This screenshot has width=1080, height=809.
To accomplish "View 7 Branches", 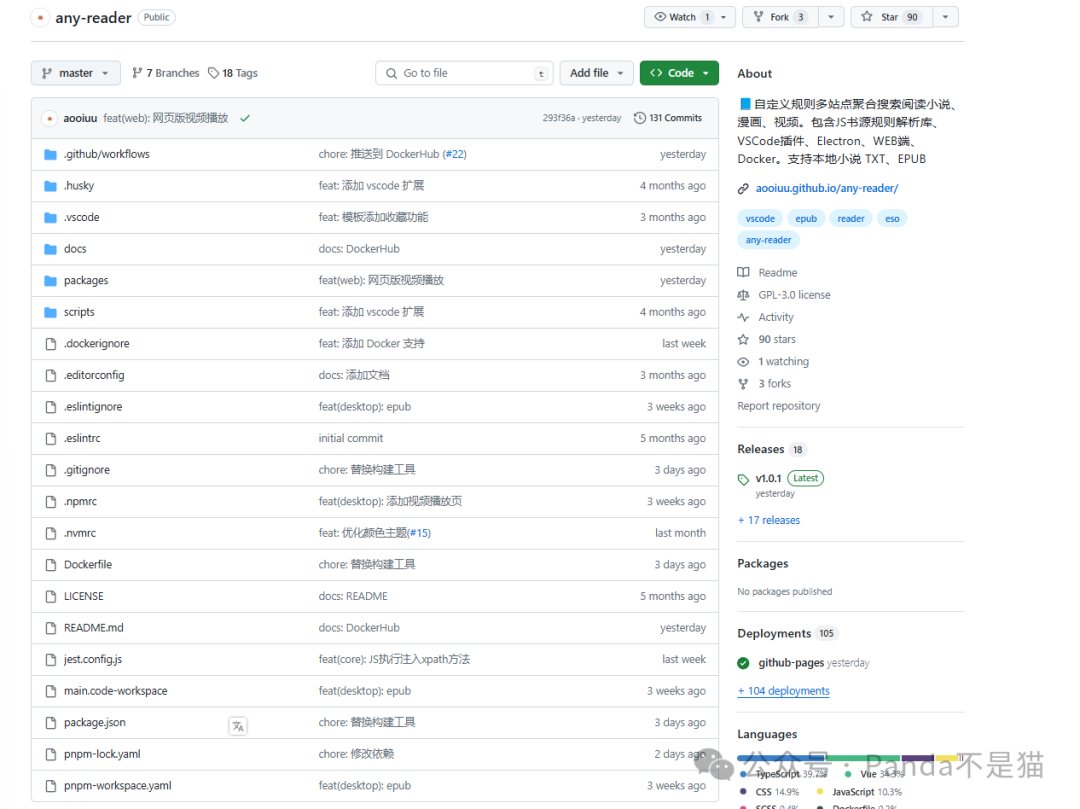I will (x=166, y=73).
